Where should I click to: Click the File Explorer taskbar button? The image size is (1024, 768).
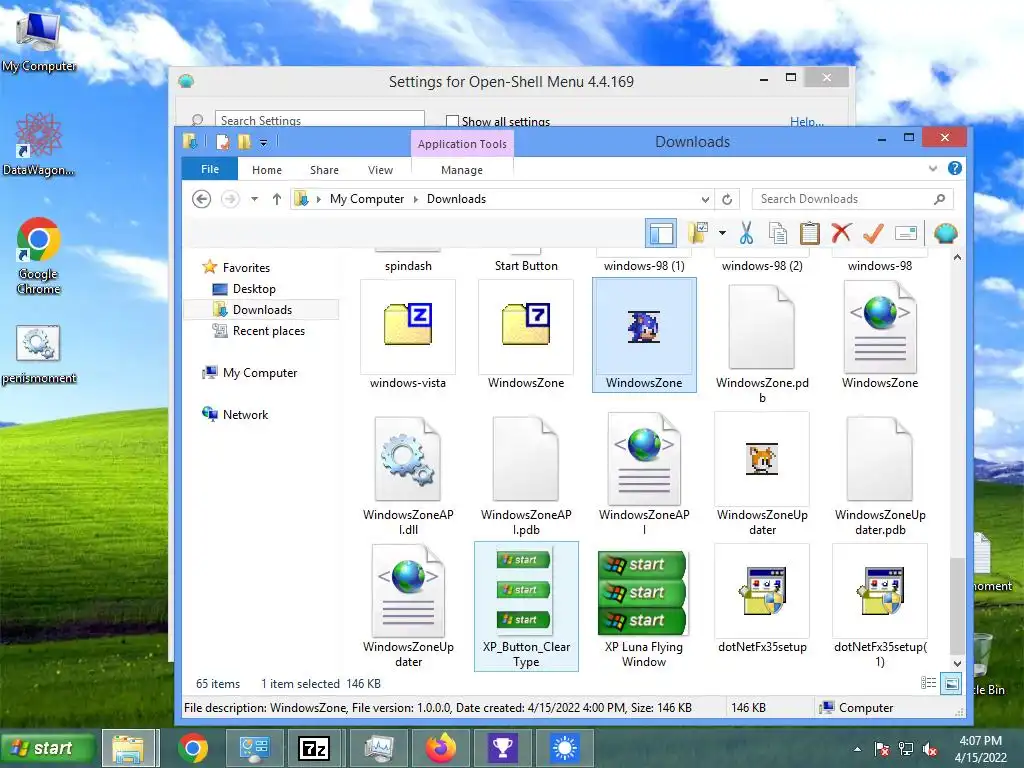coord(129,748)
